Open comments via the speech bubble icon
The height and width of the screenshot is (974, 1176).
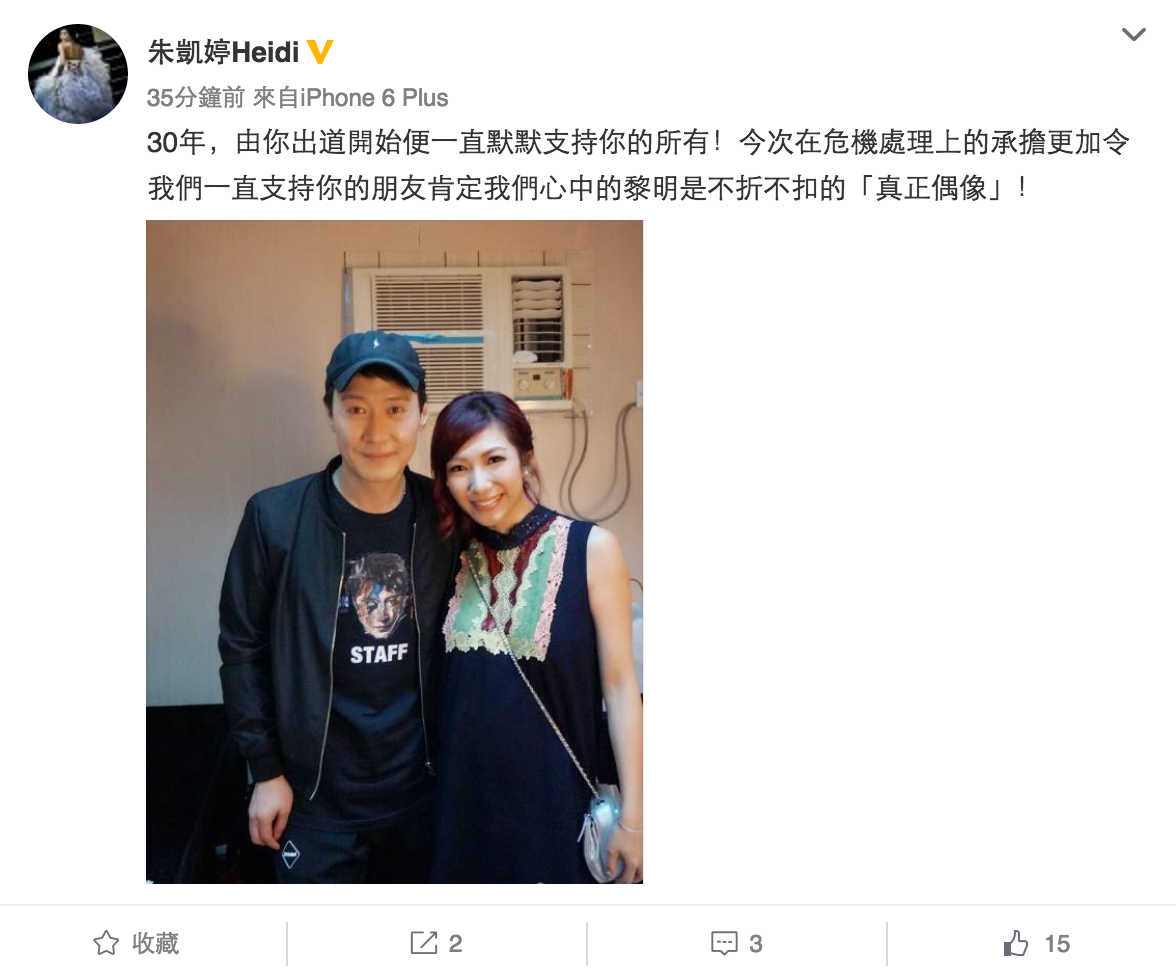pyautogui.click(x=724, y=943)
